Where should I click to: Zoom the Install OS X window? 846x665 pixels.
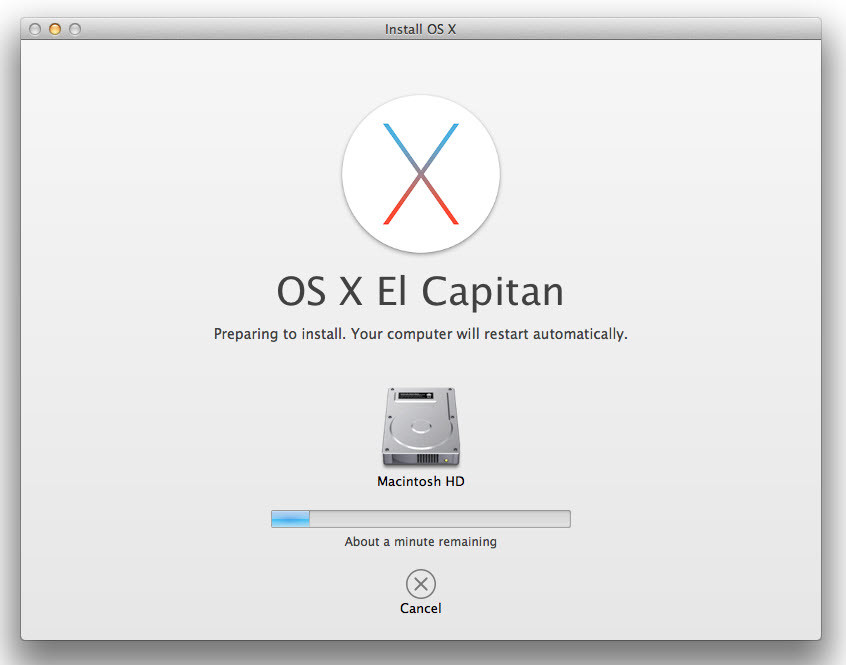74,30
